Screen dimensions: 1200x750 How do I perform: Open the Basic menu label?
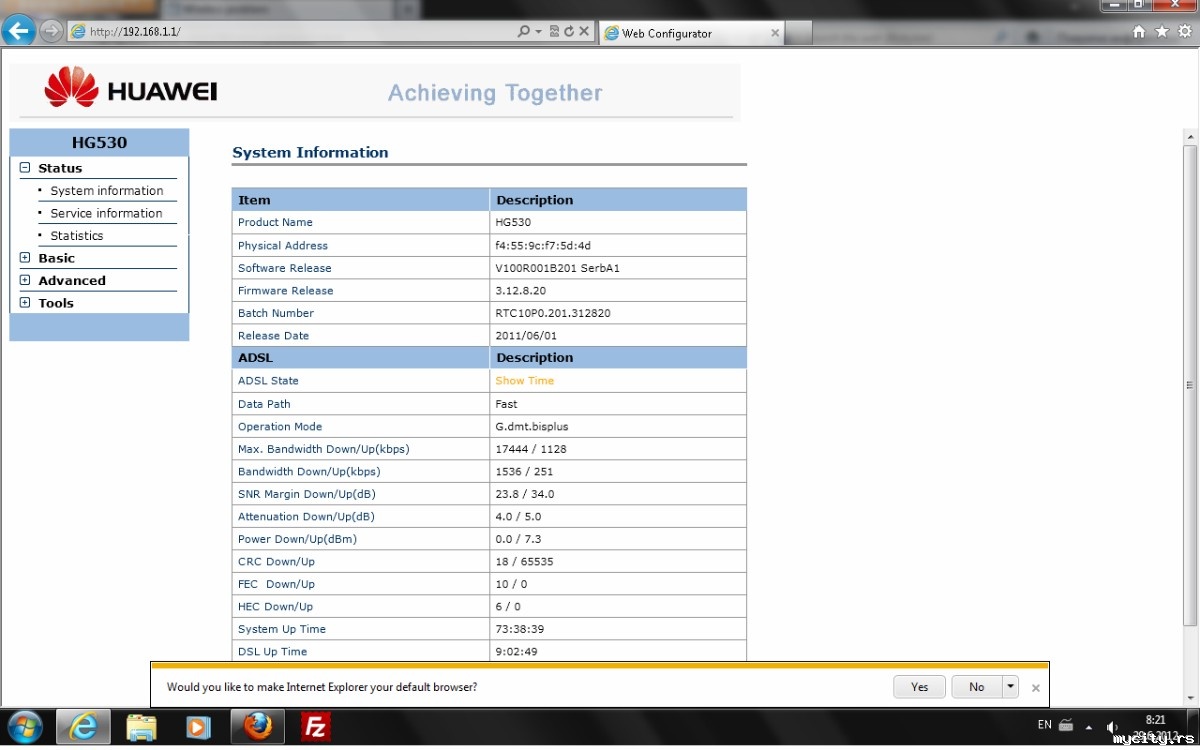pyautogui.click(x=56, y=258)
